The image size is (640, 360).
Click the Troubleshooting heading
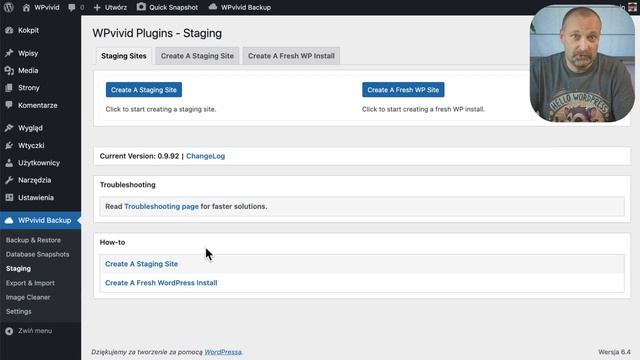[x=128, y=185]
